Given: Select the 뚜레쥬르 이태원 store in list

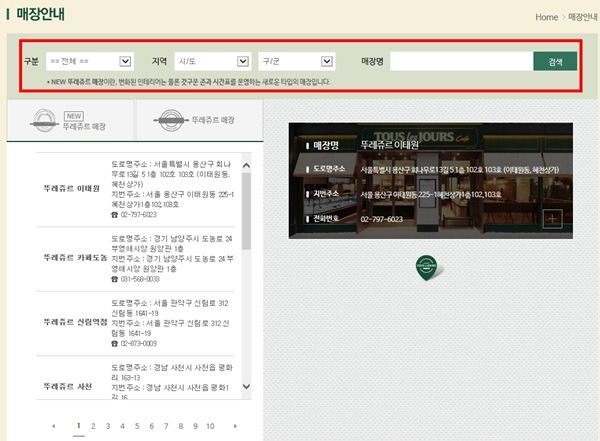Looking at the screenshot, I should (x=72, y=189).
